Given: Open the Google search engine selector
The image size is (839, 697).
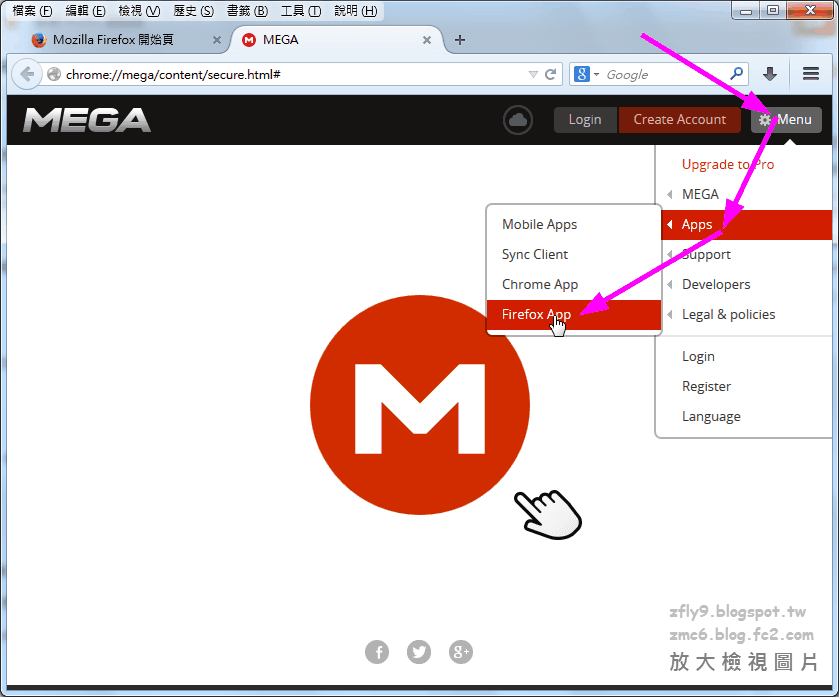Looking at the screenshot, I should click(586, 74).
